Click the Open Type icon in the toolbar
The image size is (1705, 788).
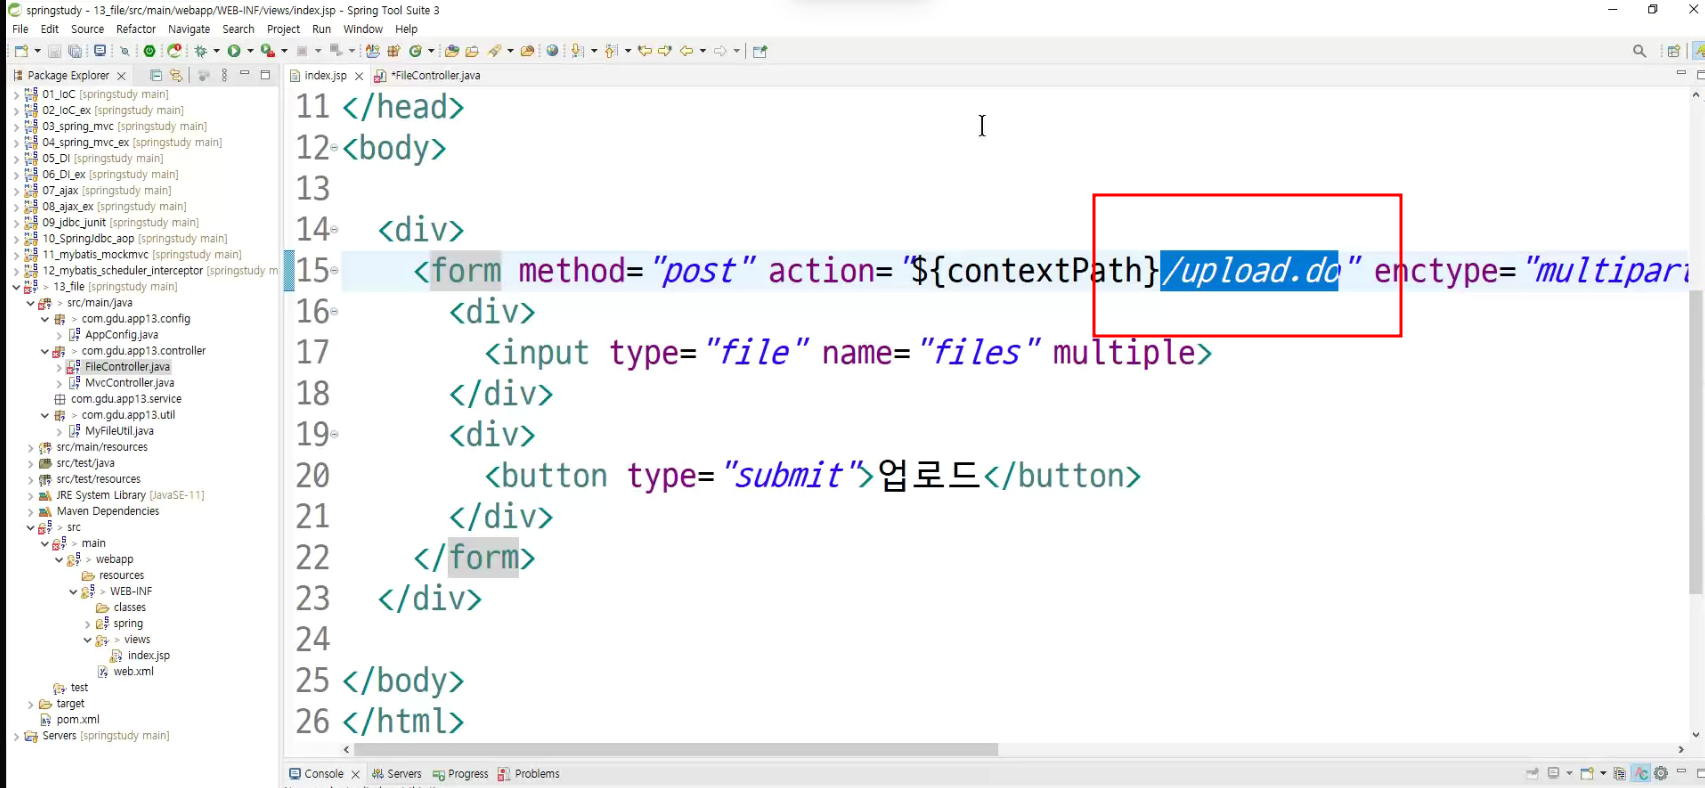point(452,51)
